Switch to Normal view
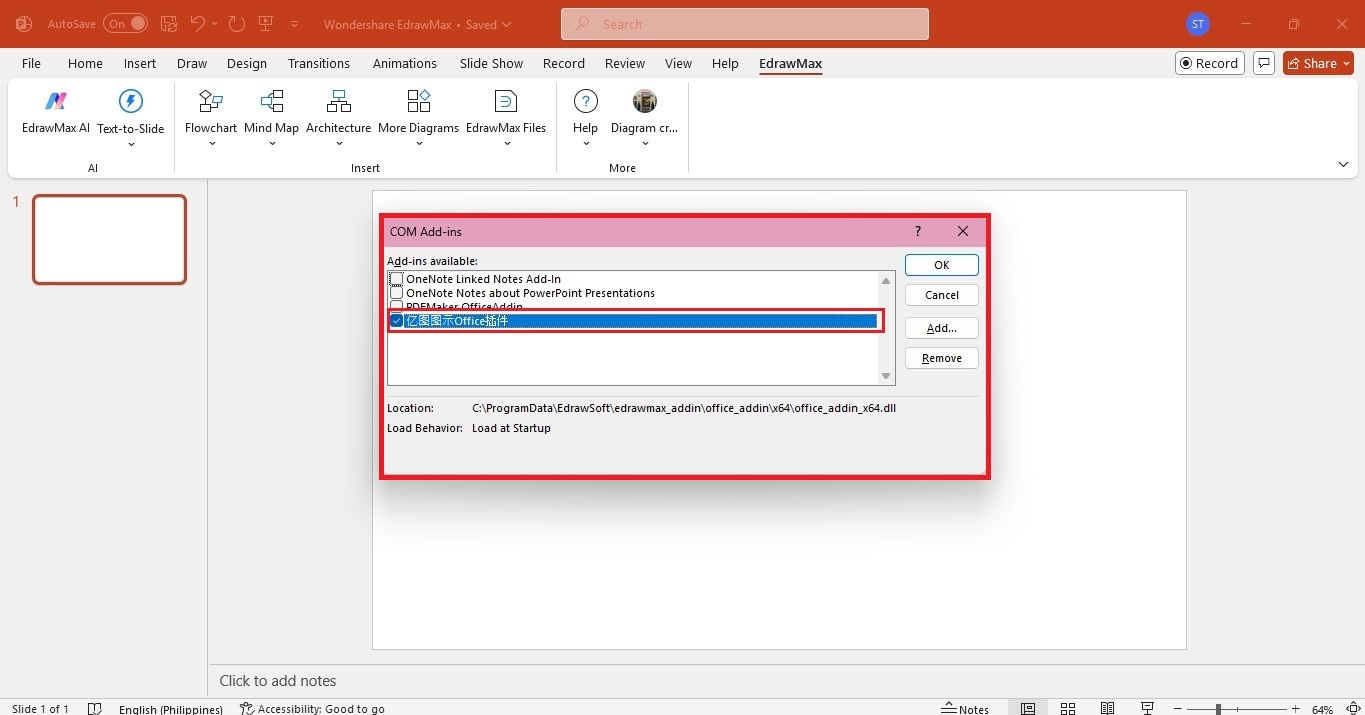Screen dimensions: 1365x715 tap(1028, 708)
